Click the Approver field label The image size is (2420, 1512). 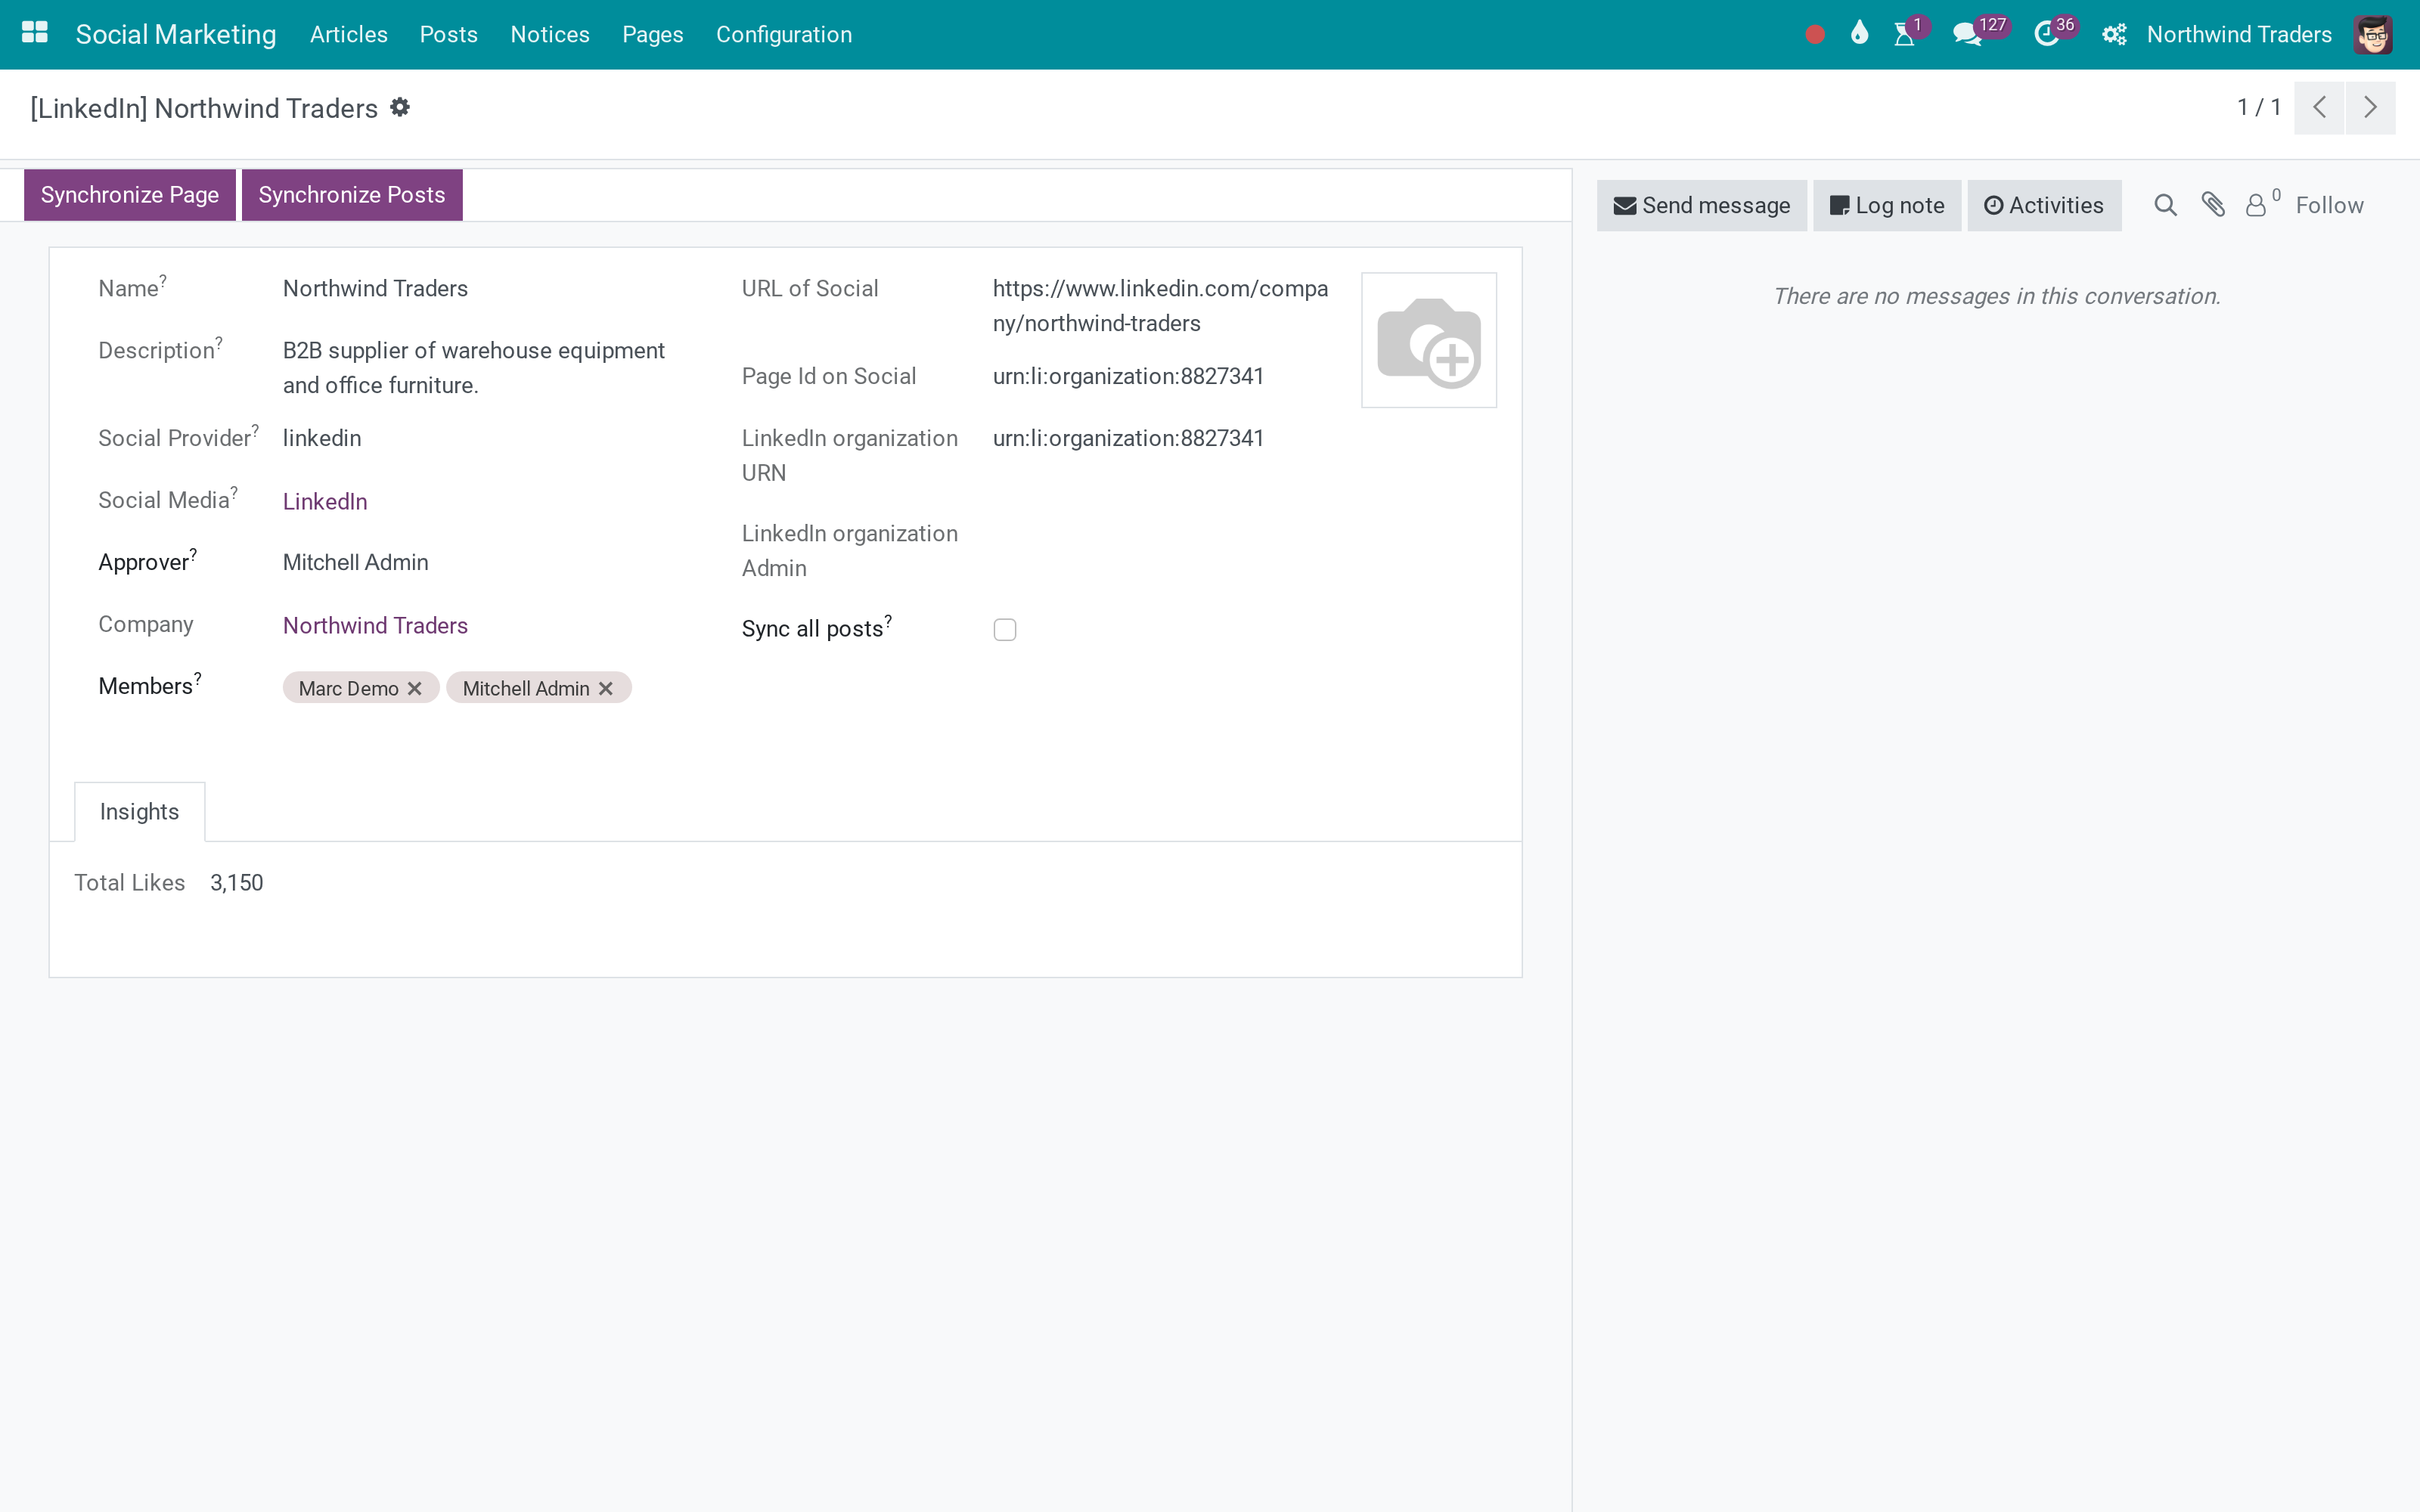143,562
